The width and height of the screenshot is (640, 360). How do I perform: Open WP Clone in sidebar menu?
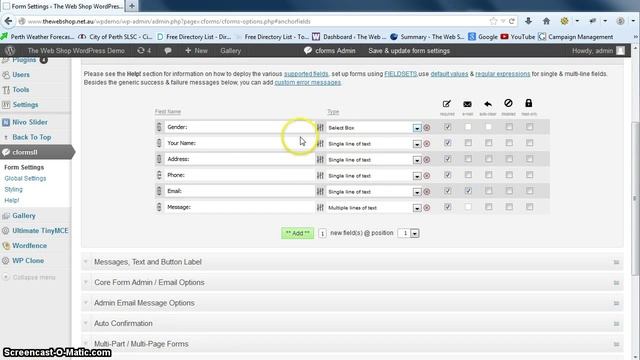click(28, 260)
